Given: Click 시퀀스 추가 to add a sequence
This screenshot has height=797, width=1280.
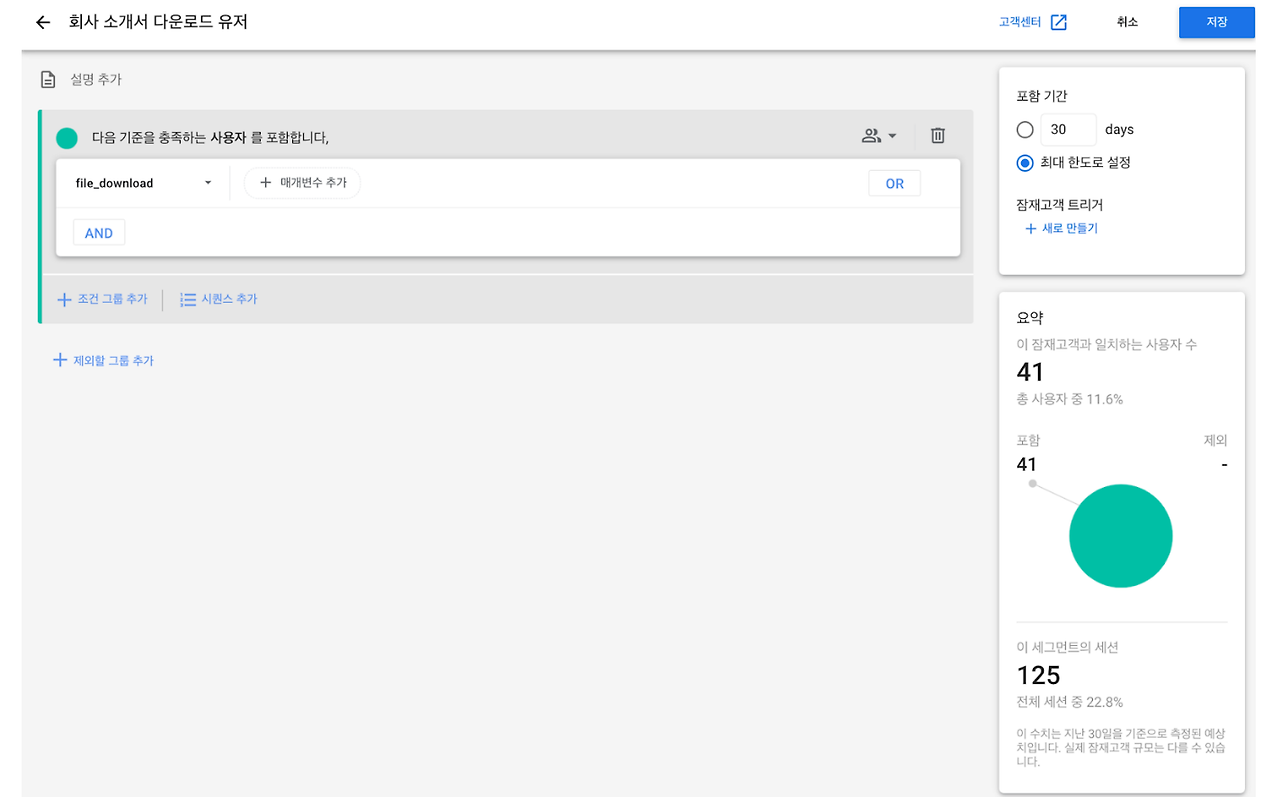Looking at the screenshot, I should pos(218,299).
